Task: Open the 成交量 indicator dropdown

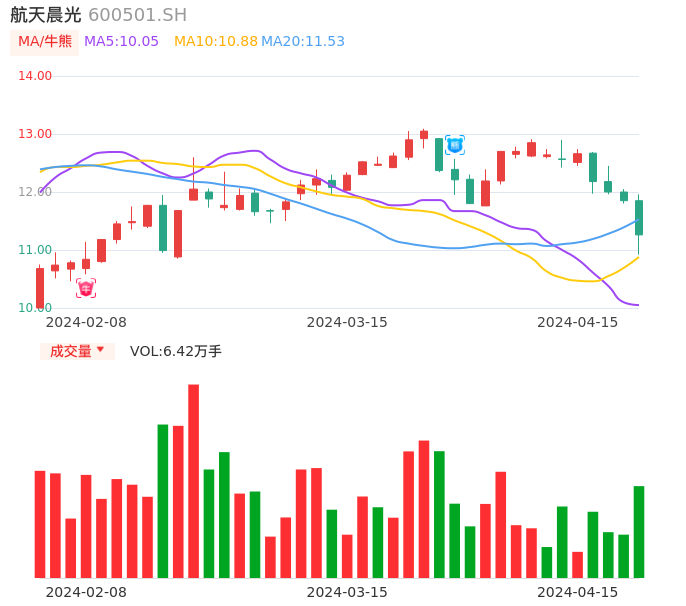Action: (x=77, y=351)
